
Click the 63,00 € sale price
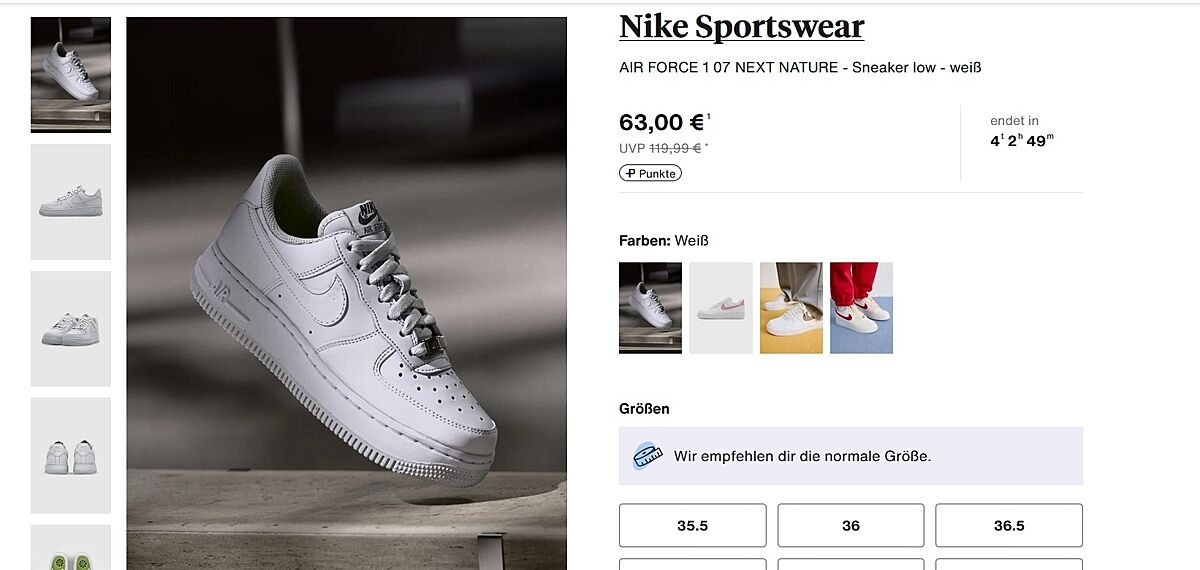pyautogui.click(x=662, y=123)
